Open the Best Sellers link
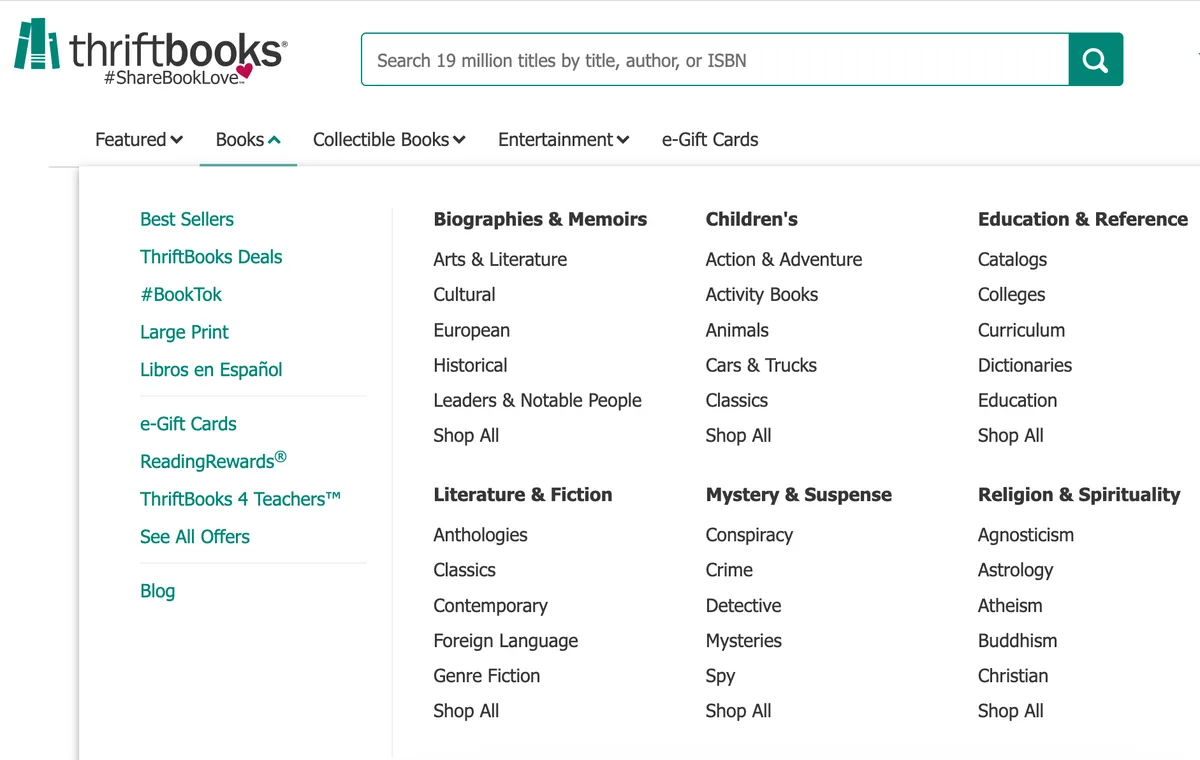 pos(187,219)
